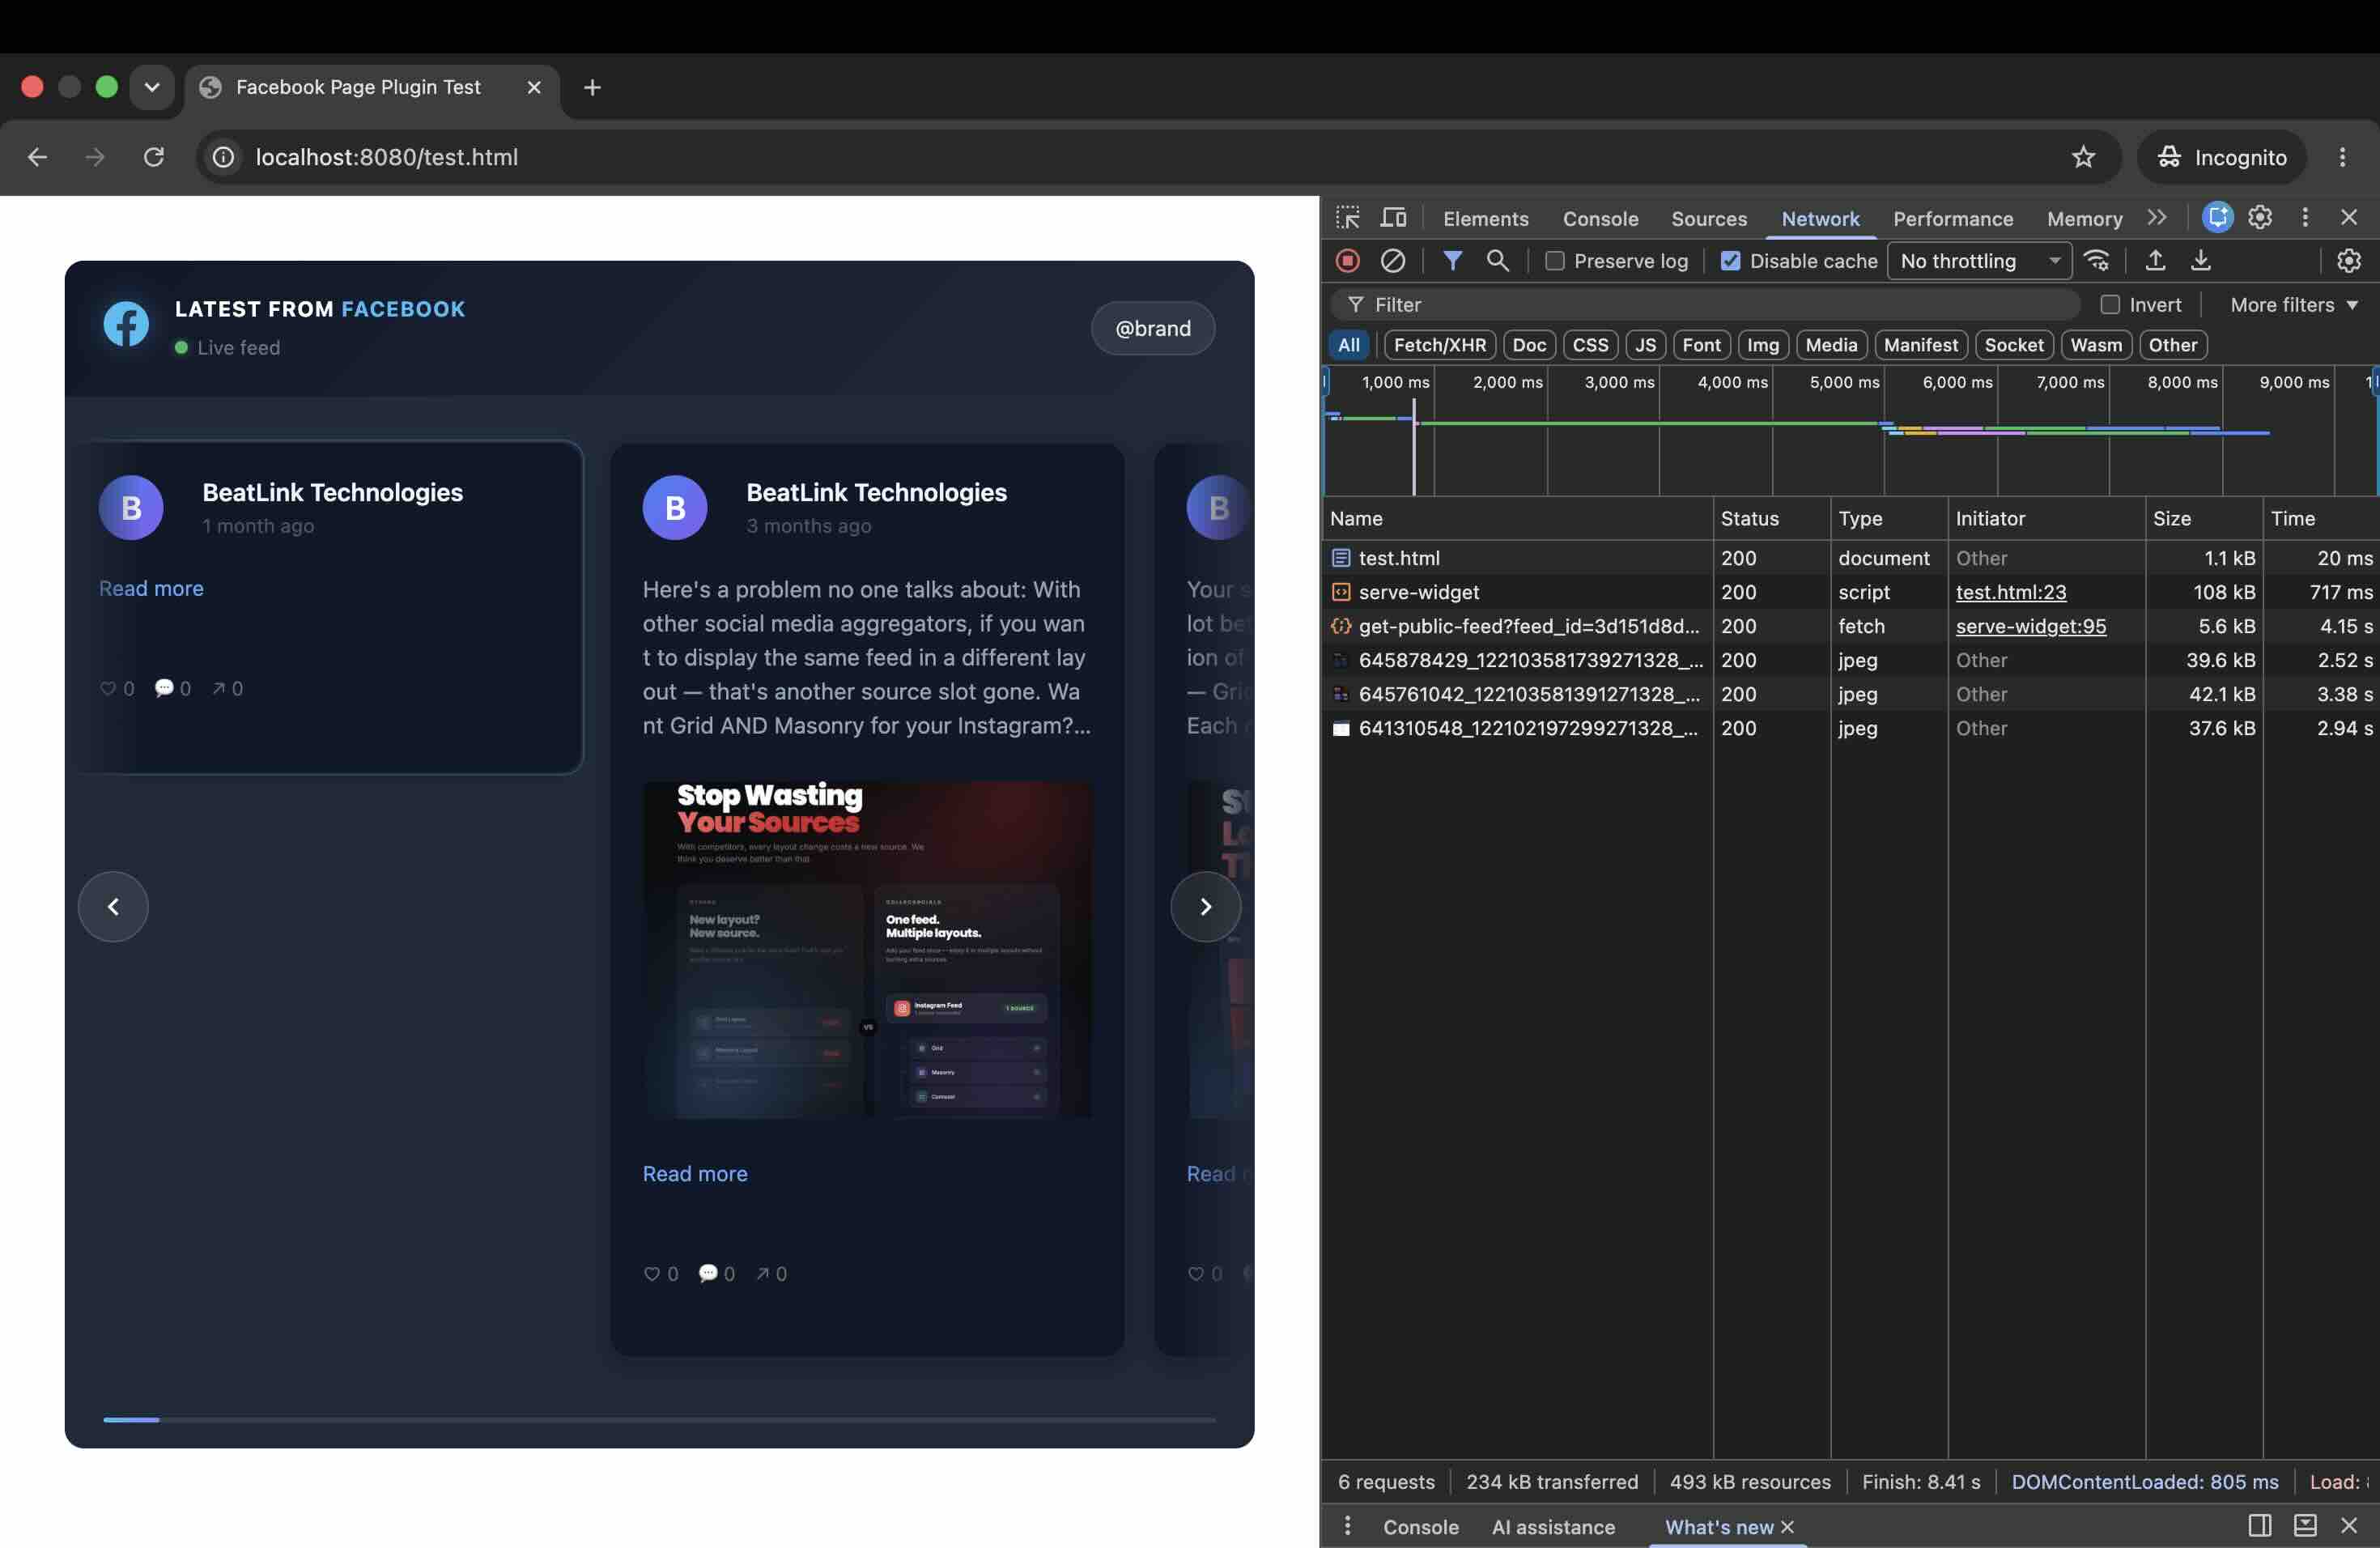2380x1548 pixels.
Task: Open the Stop Wasting Your Sources post image
Action: [866, 949]
